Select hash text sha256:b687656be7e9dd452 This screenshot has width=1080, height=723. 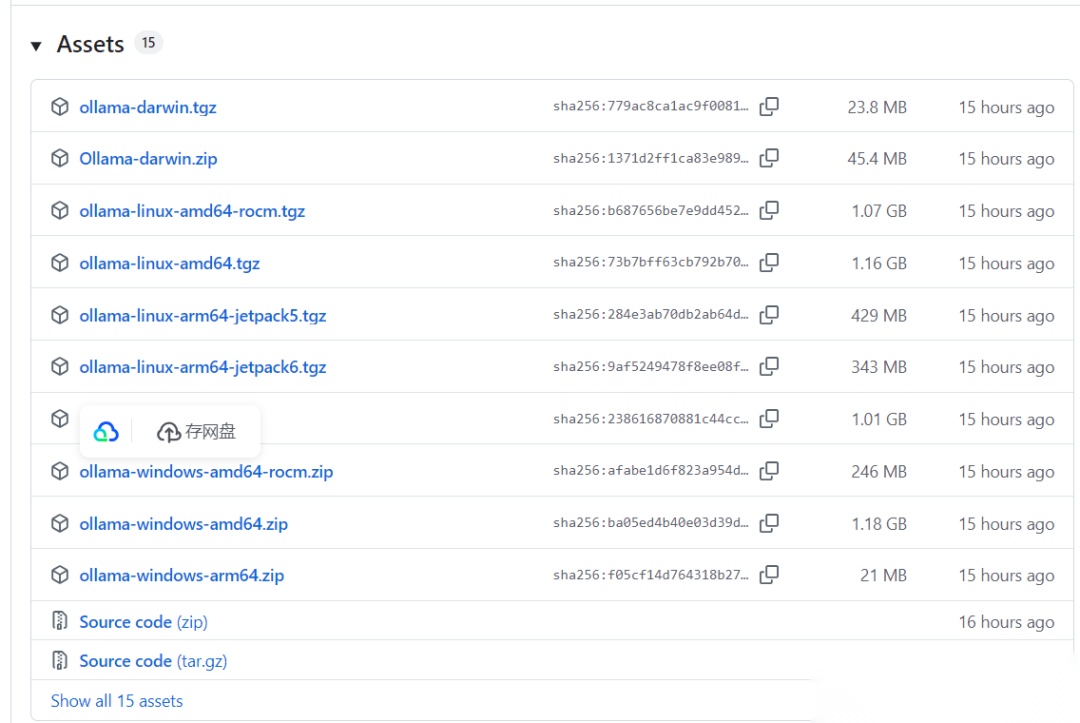(x=650, y=211)
